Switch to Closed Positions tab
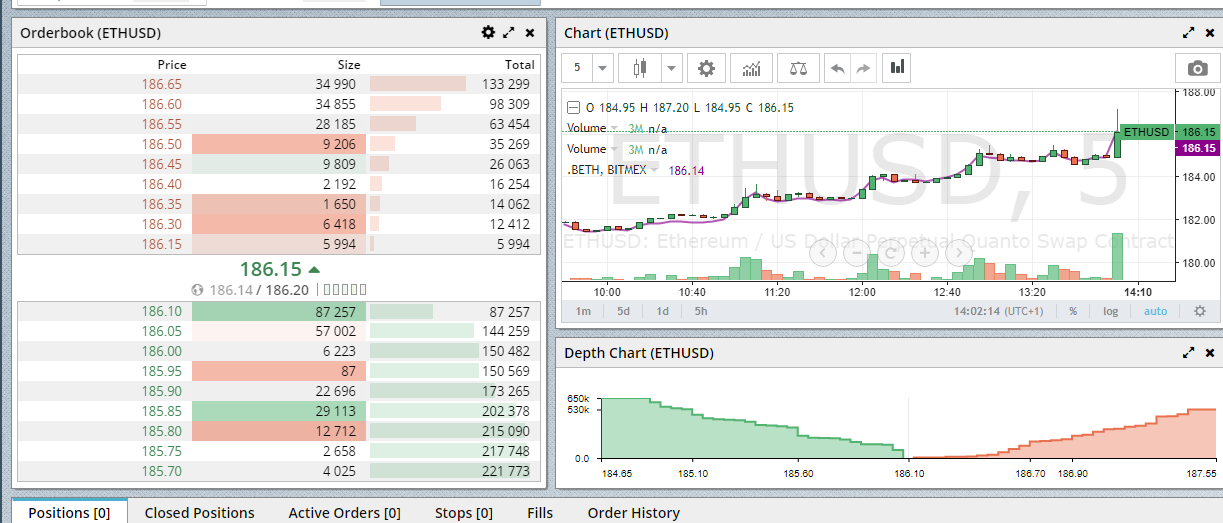Viewport: 1223px width, 523px height. [199, 512]
